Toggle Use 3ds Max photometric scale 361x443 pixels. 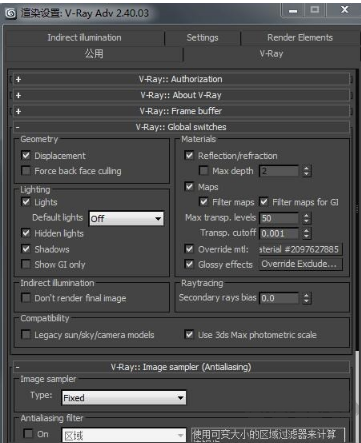click(x=189, y=334)
